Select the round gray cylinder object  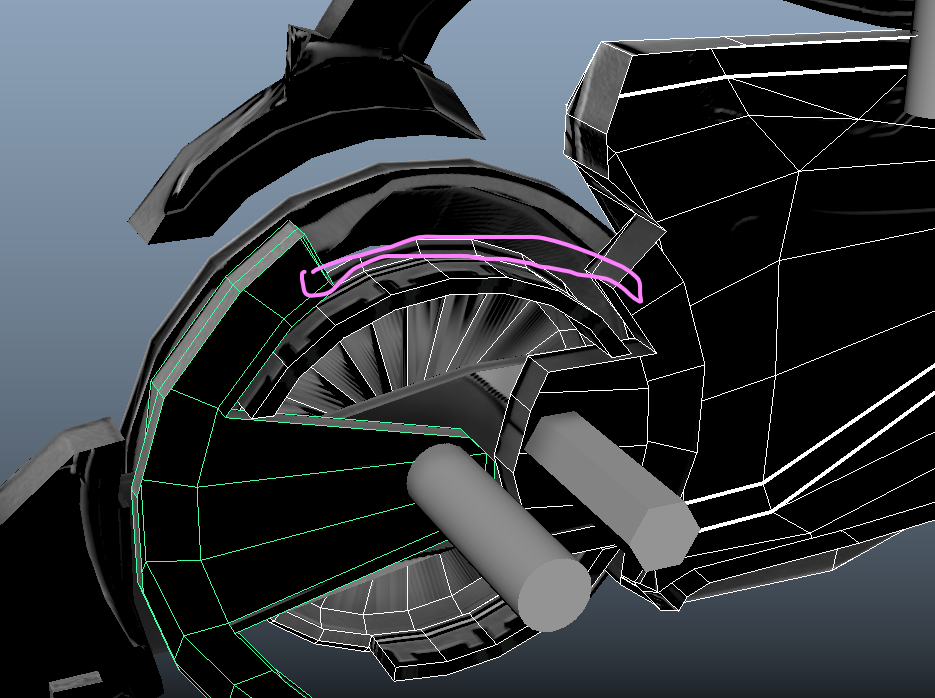tap(498, 536)
